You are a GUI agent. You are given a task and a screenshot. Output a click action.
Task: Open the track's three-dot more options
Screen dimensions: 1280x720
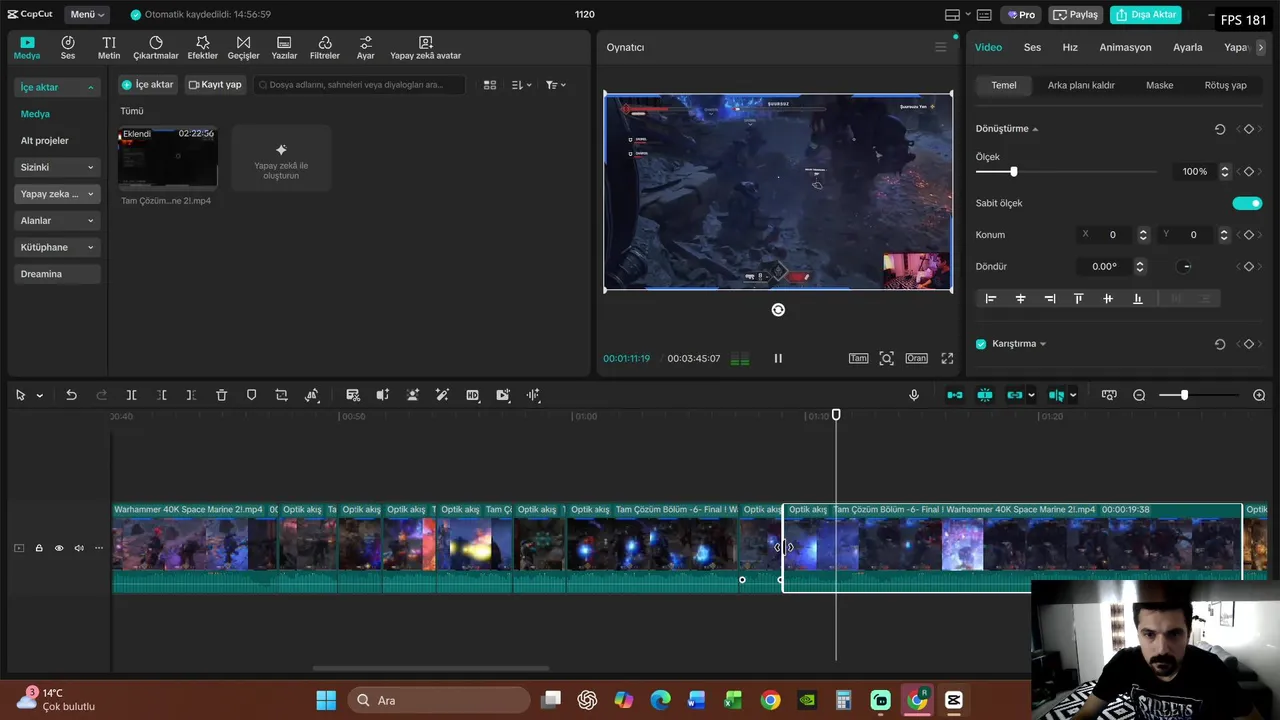[98, 548]
